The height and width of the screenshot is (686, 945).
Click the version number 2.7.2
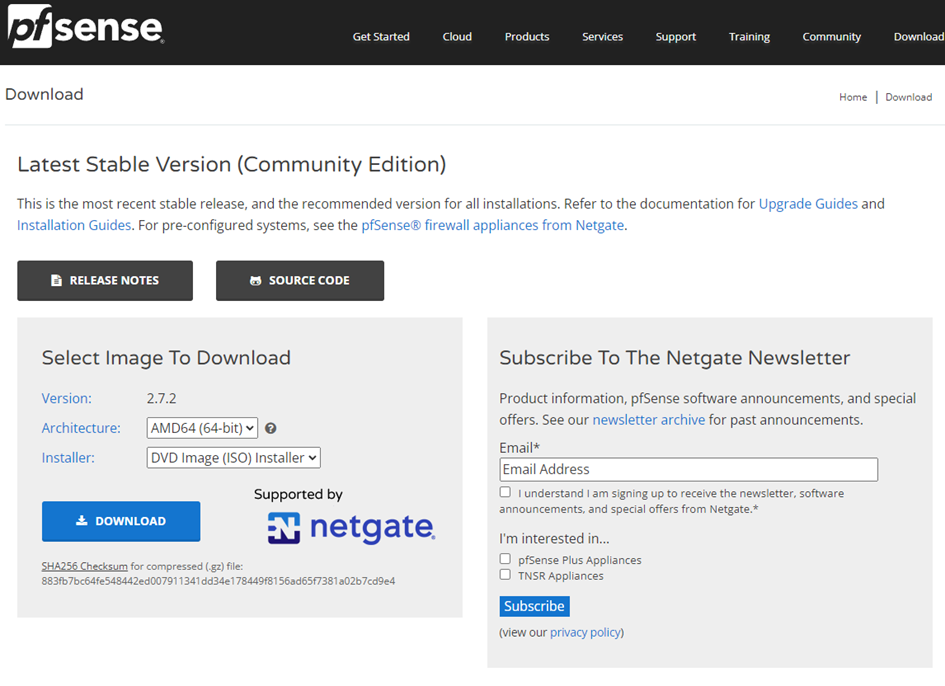click(162, 398)
